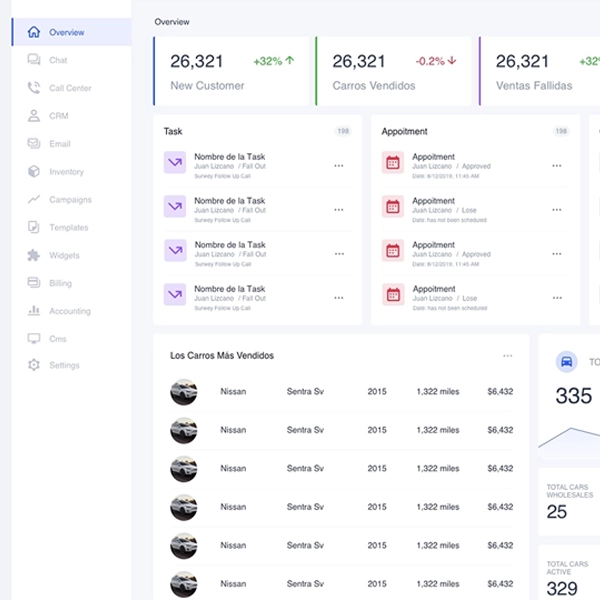
Task: Select Total Cars Wholesales card showing 25
Action: point(570,502)
